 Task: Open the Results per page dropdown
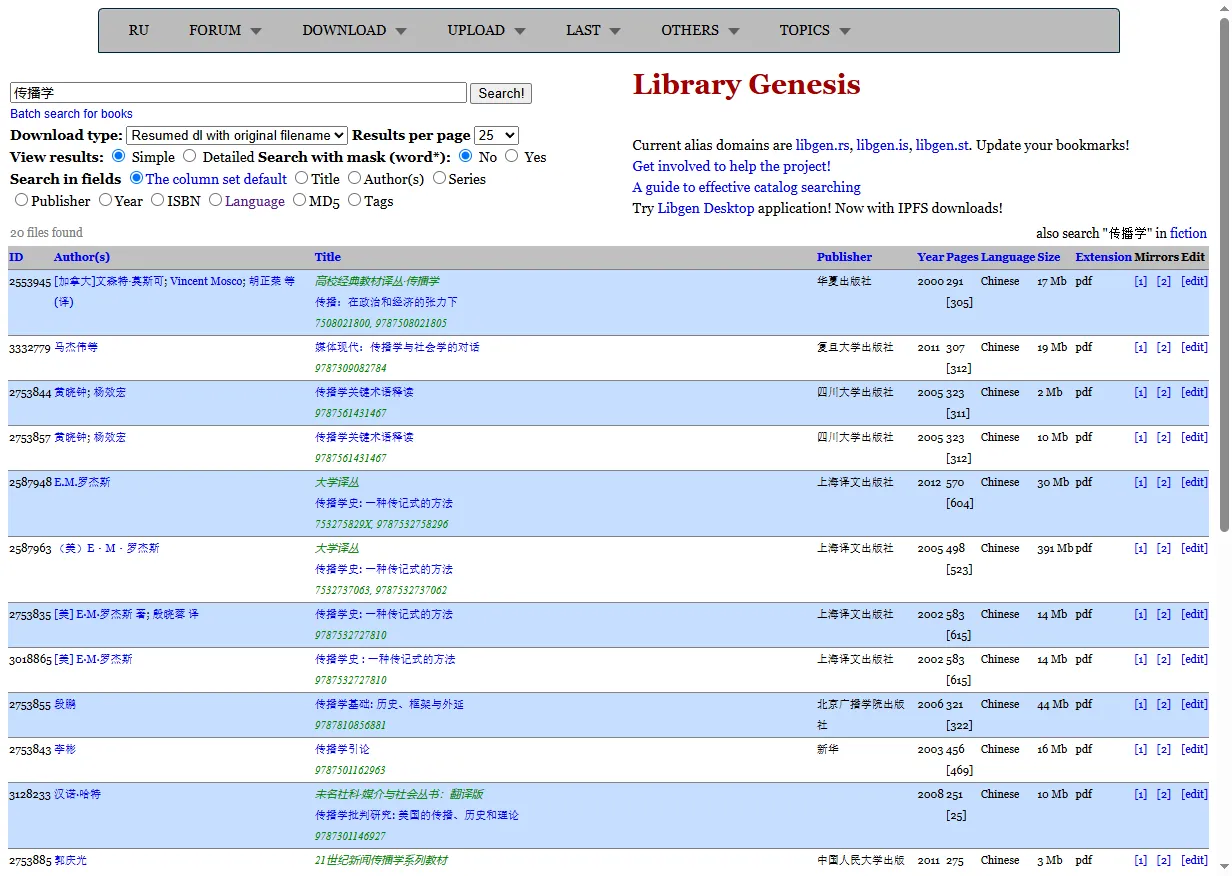[496, 135]
